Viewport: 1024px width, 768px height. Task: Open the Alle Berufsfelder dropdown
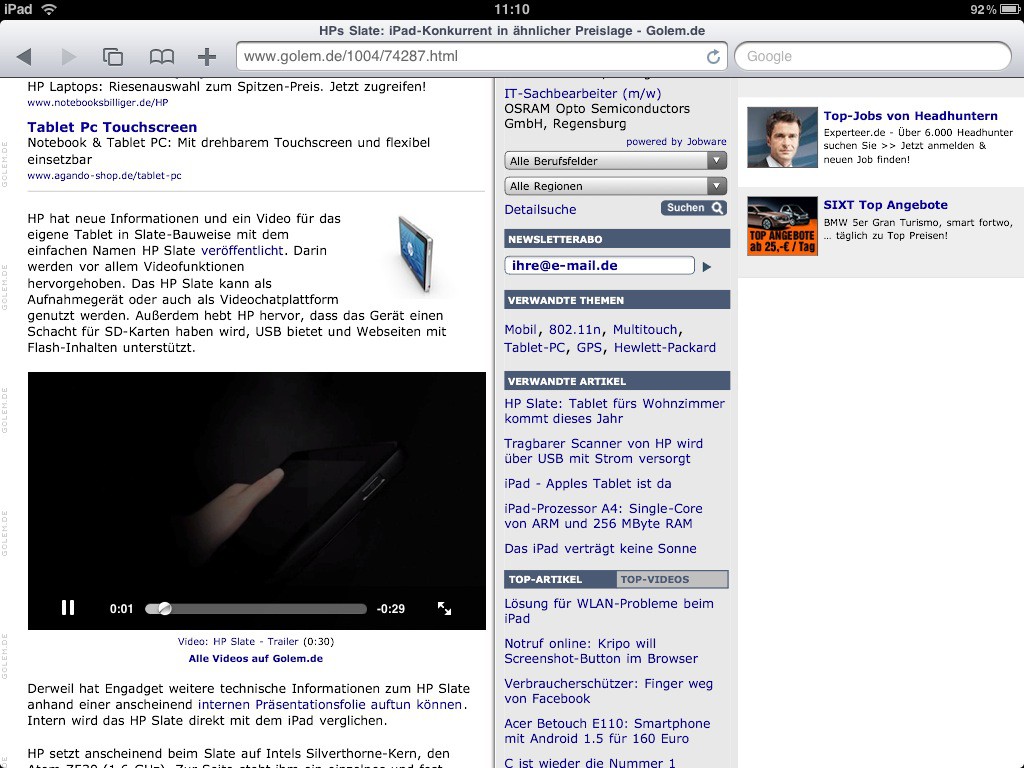coord(614,160)
